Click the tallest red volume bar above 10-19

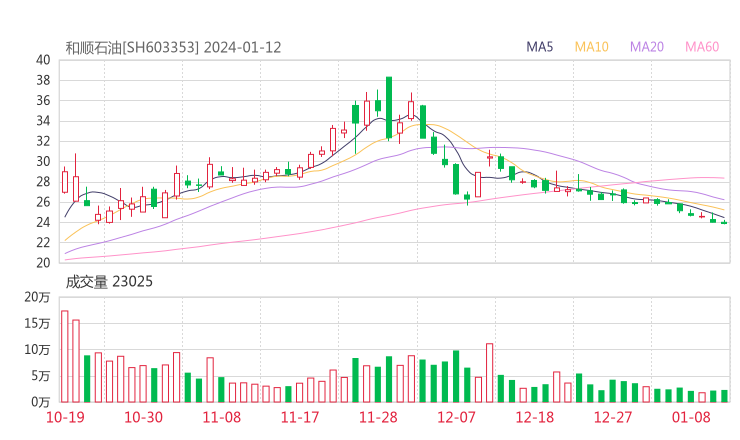pos(65,356)
